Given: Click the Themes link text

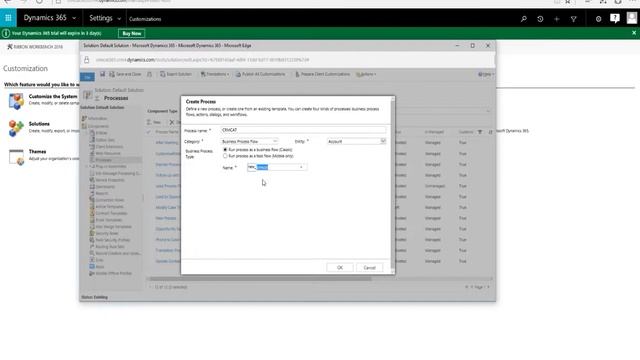Looking at the screenshot, I should (37, 151).
